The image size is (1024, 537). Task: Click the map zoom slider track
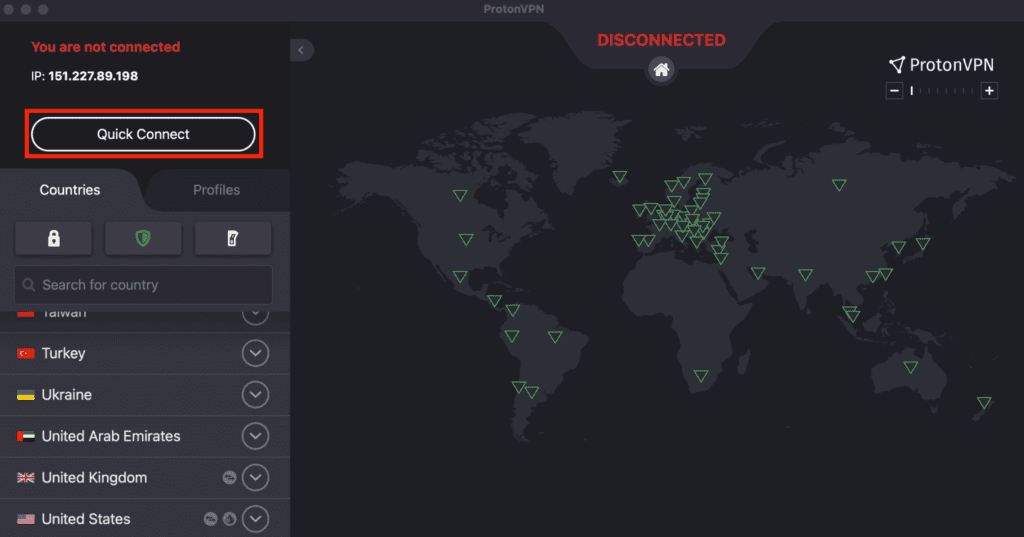pos(942,91)
